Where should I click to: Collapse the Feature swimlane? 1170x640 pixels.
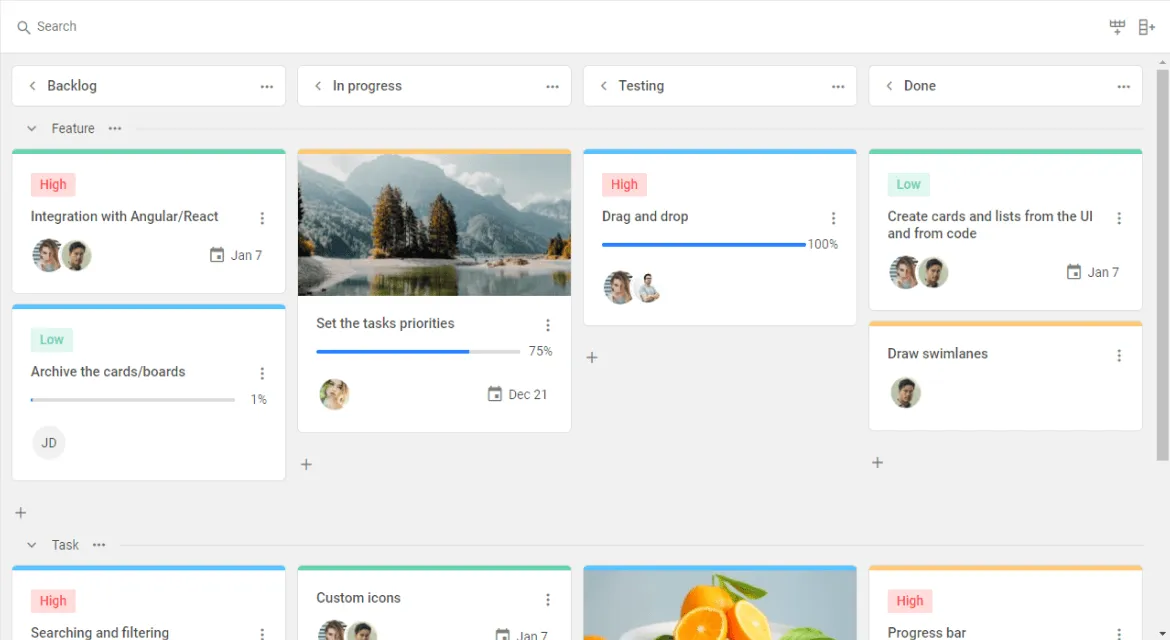31,128
